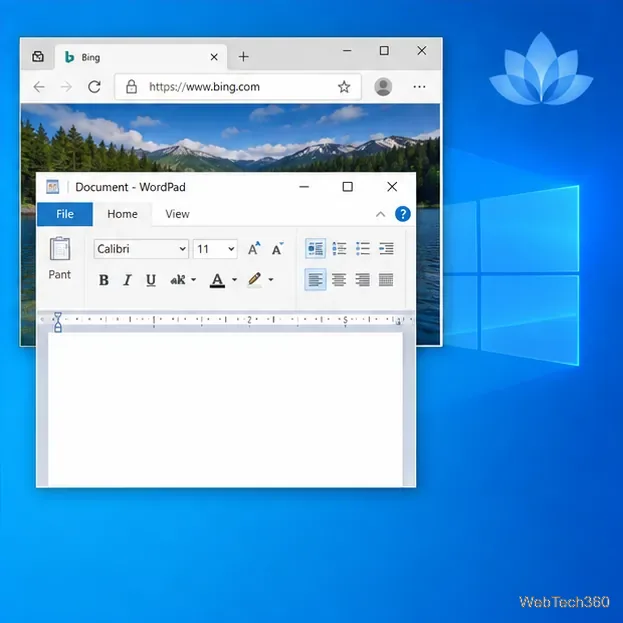Go back in the browser
This screenshot has height=623, width=623.
pos(39,87)
